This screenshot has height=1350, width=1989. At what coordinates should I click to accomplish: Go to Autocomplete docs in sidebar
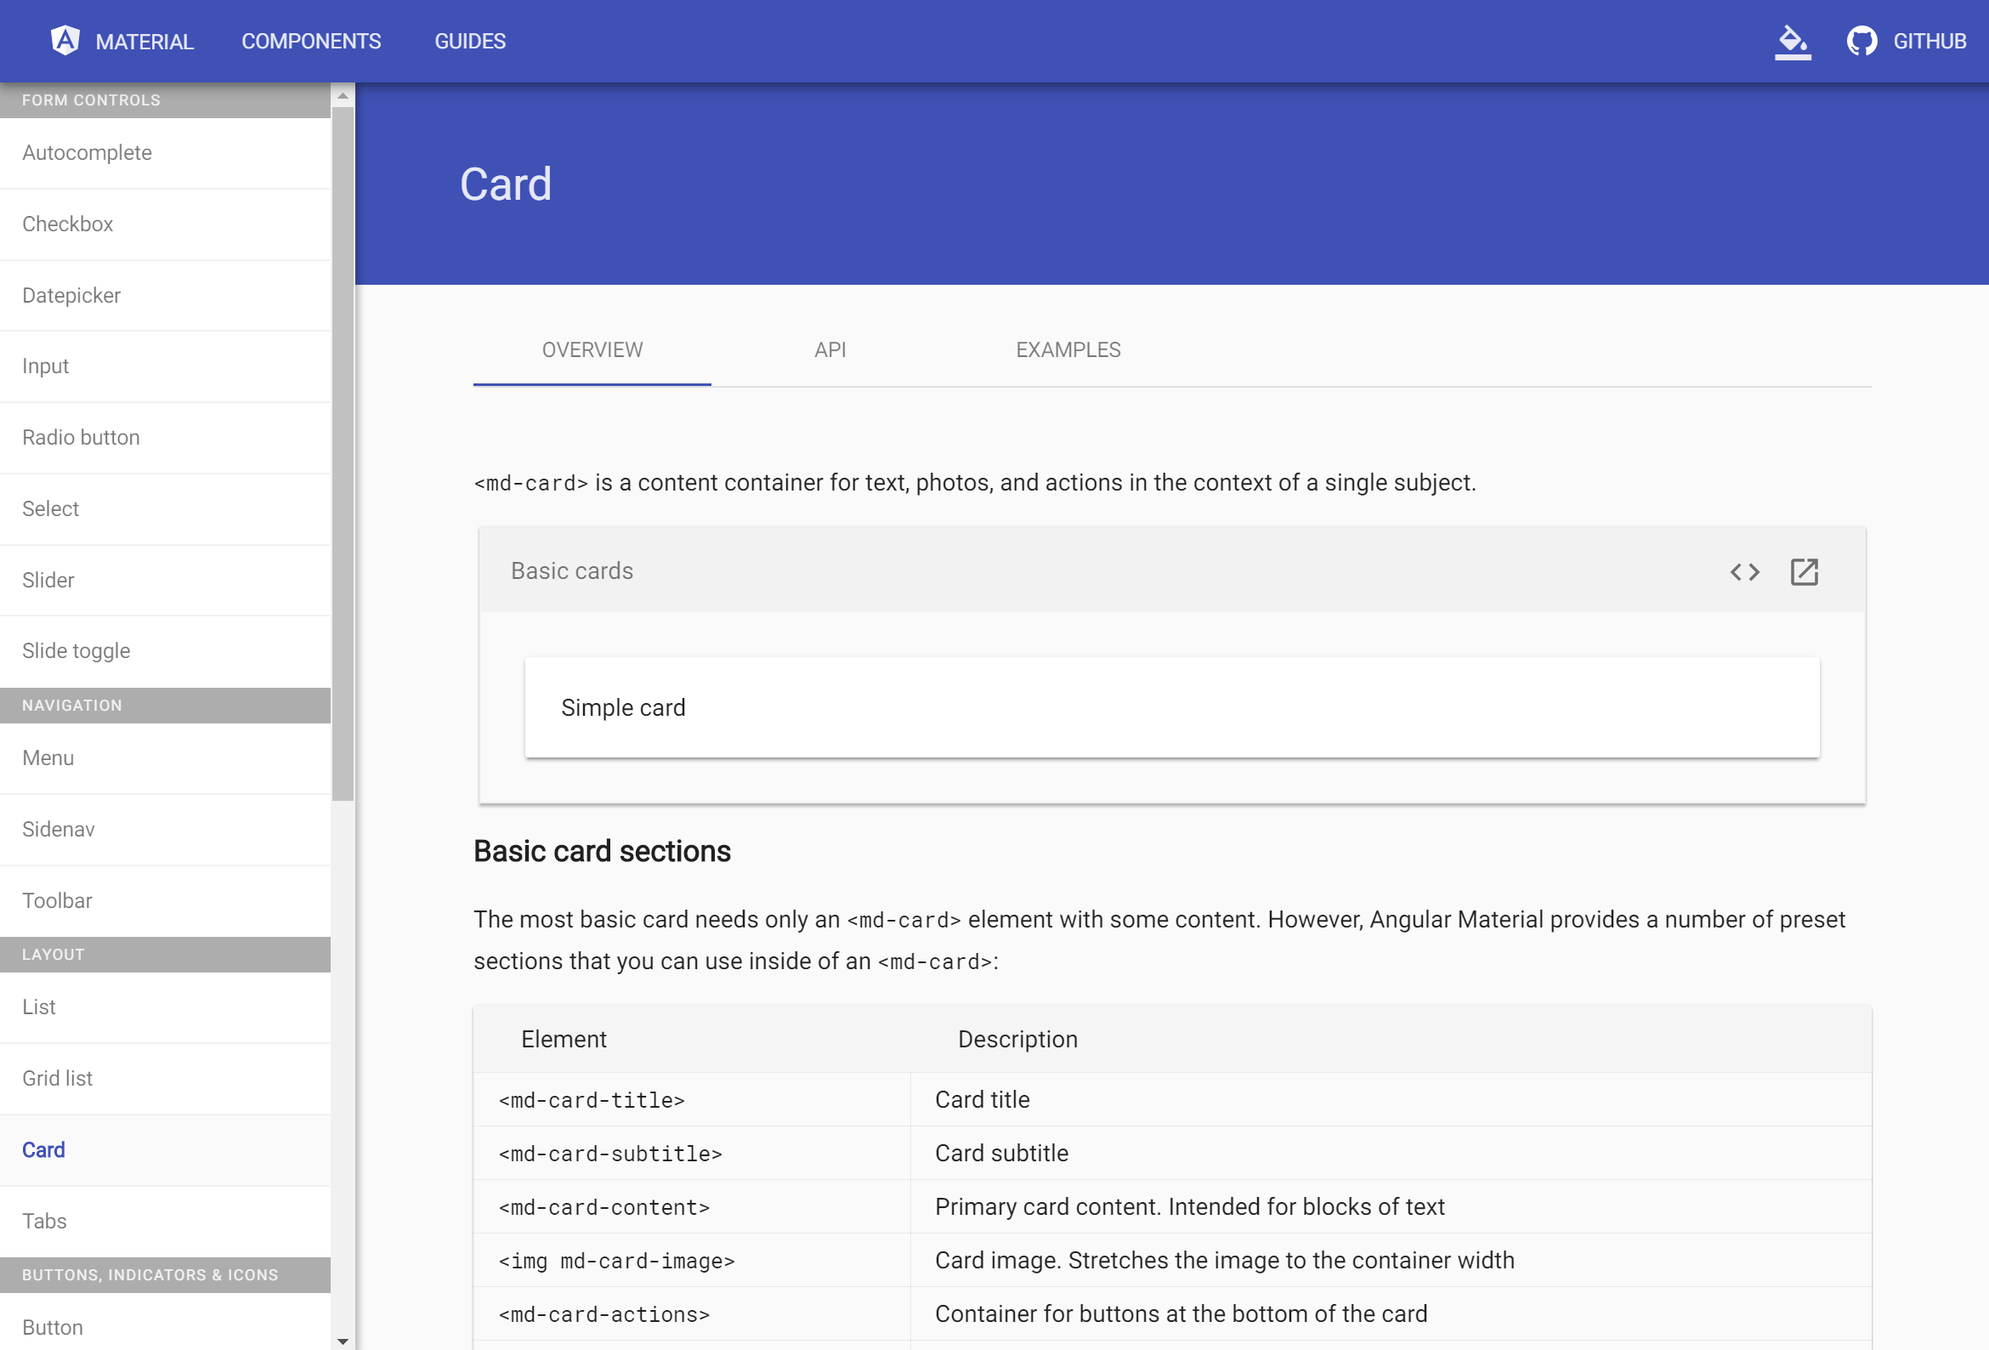point(87,153)
